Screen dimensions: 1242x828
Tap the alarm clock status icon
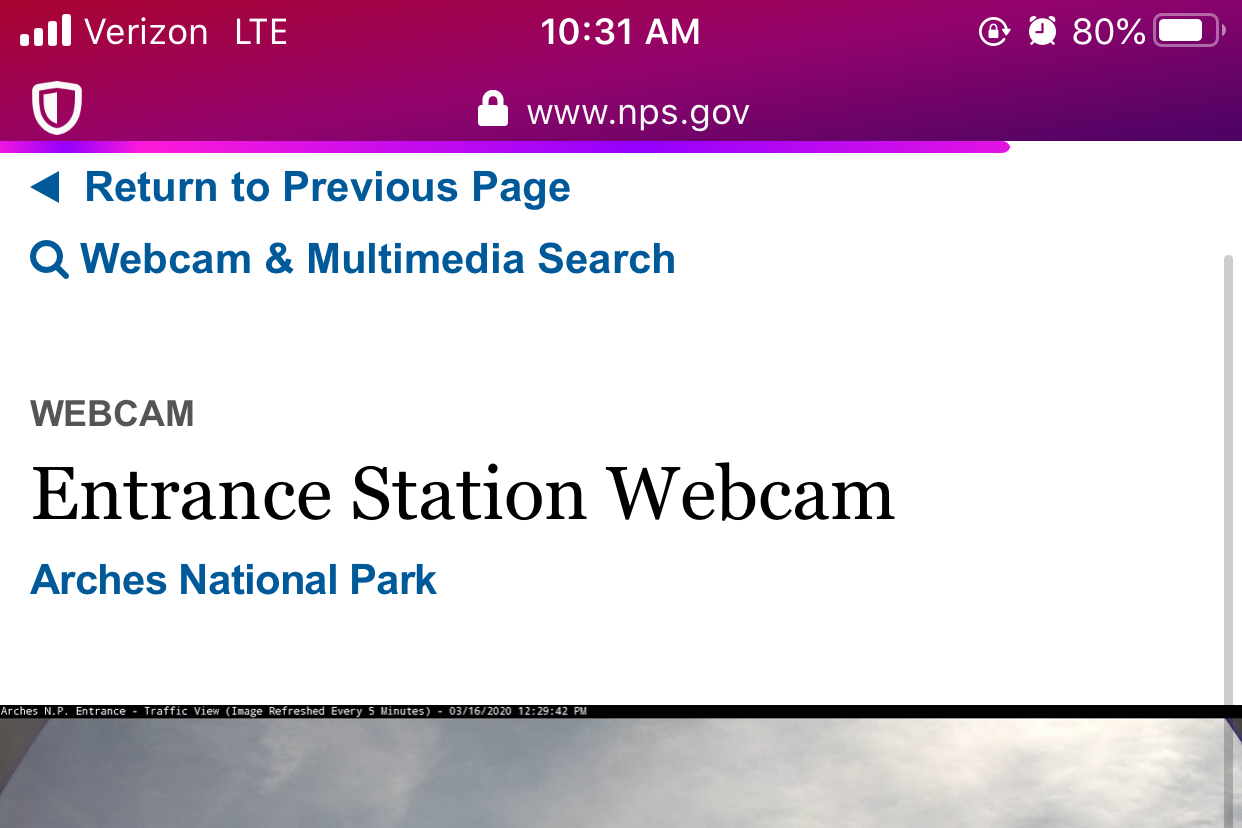click(1042, 32)
